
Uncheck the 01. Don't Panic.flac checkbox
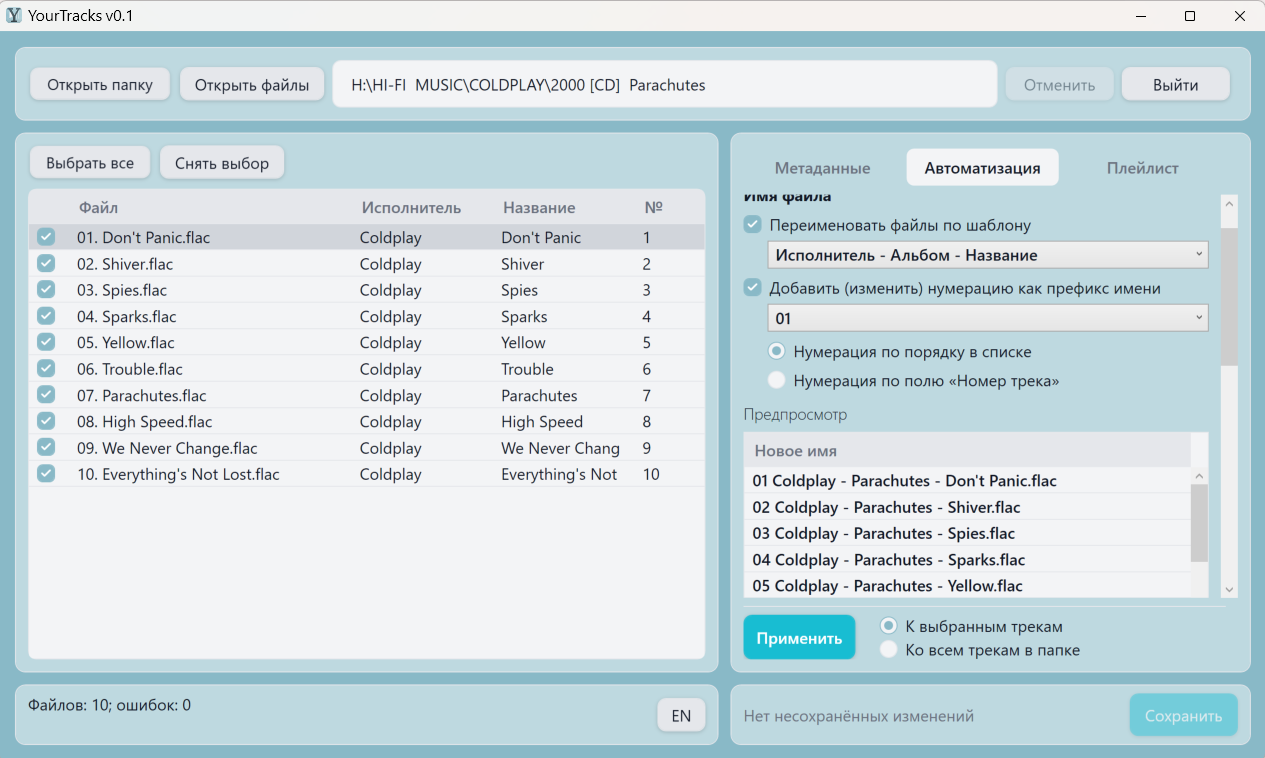pos(46,237)
